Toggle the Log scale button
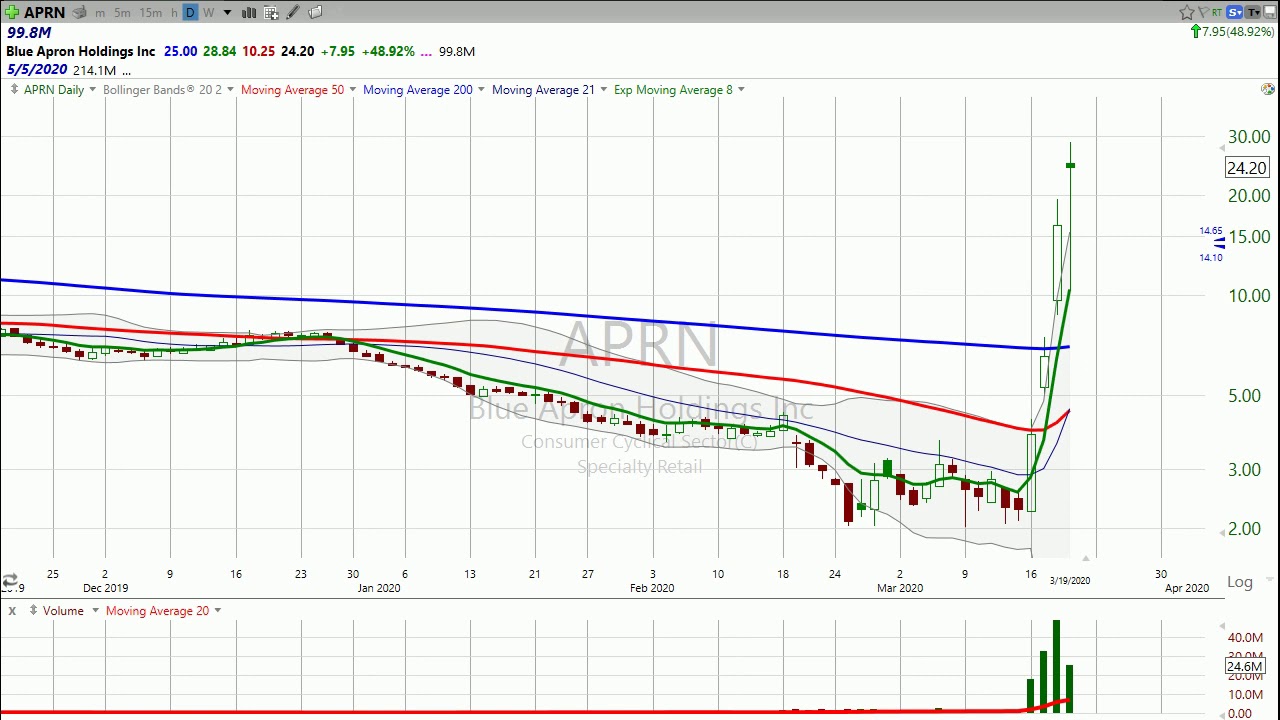Image resolution: width=1280 pixels, height=720 pixels. pos(1240,582)
